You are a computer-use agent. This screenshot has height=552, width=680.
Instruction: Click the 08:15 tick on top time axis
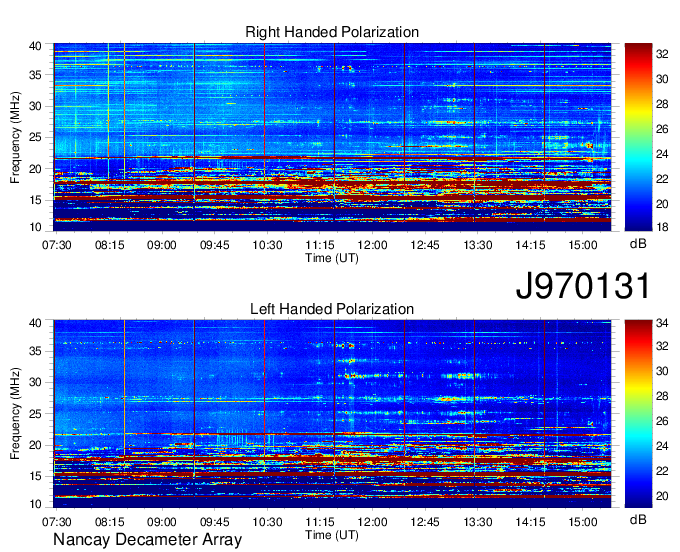click(109, 245)
